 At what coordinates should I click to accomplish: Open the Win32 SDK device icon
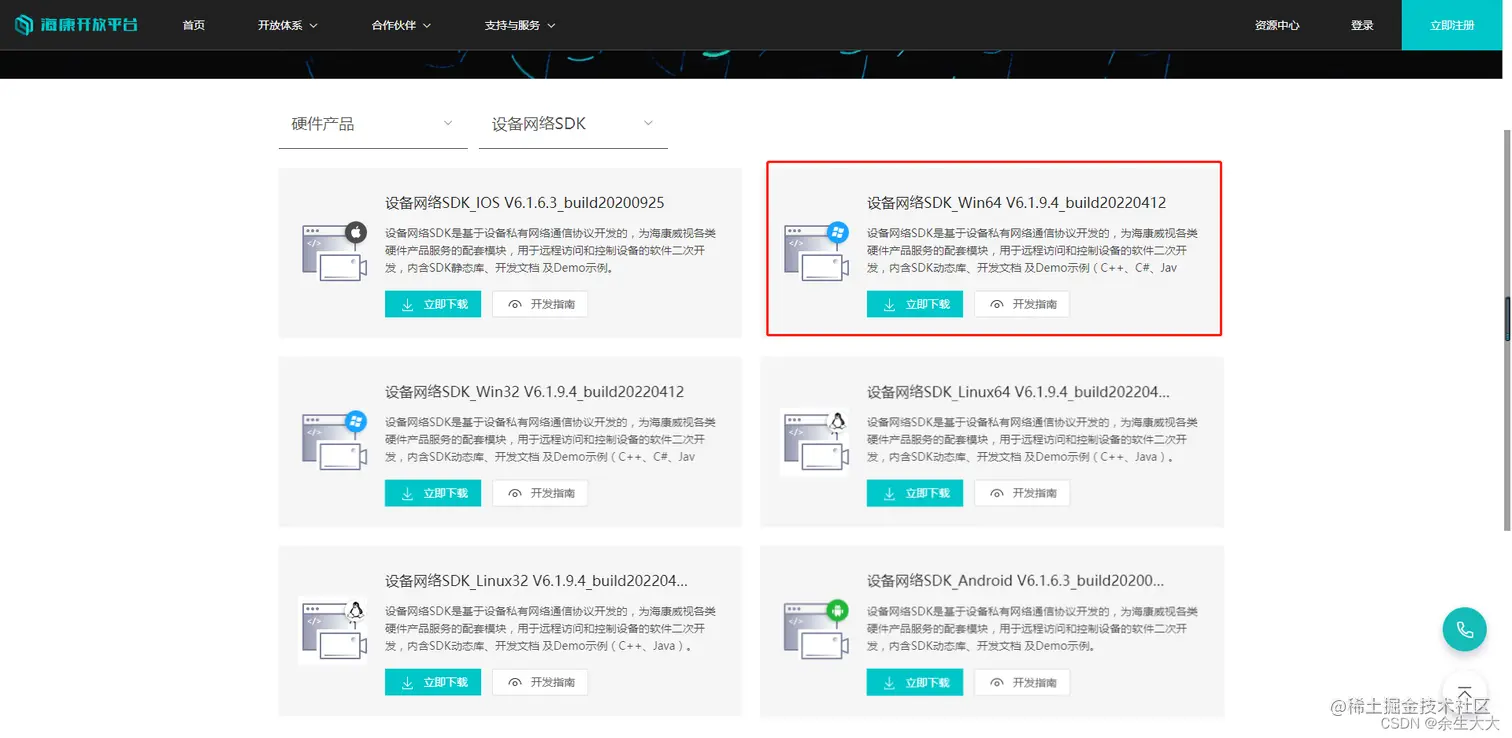[x=334, y=440]
